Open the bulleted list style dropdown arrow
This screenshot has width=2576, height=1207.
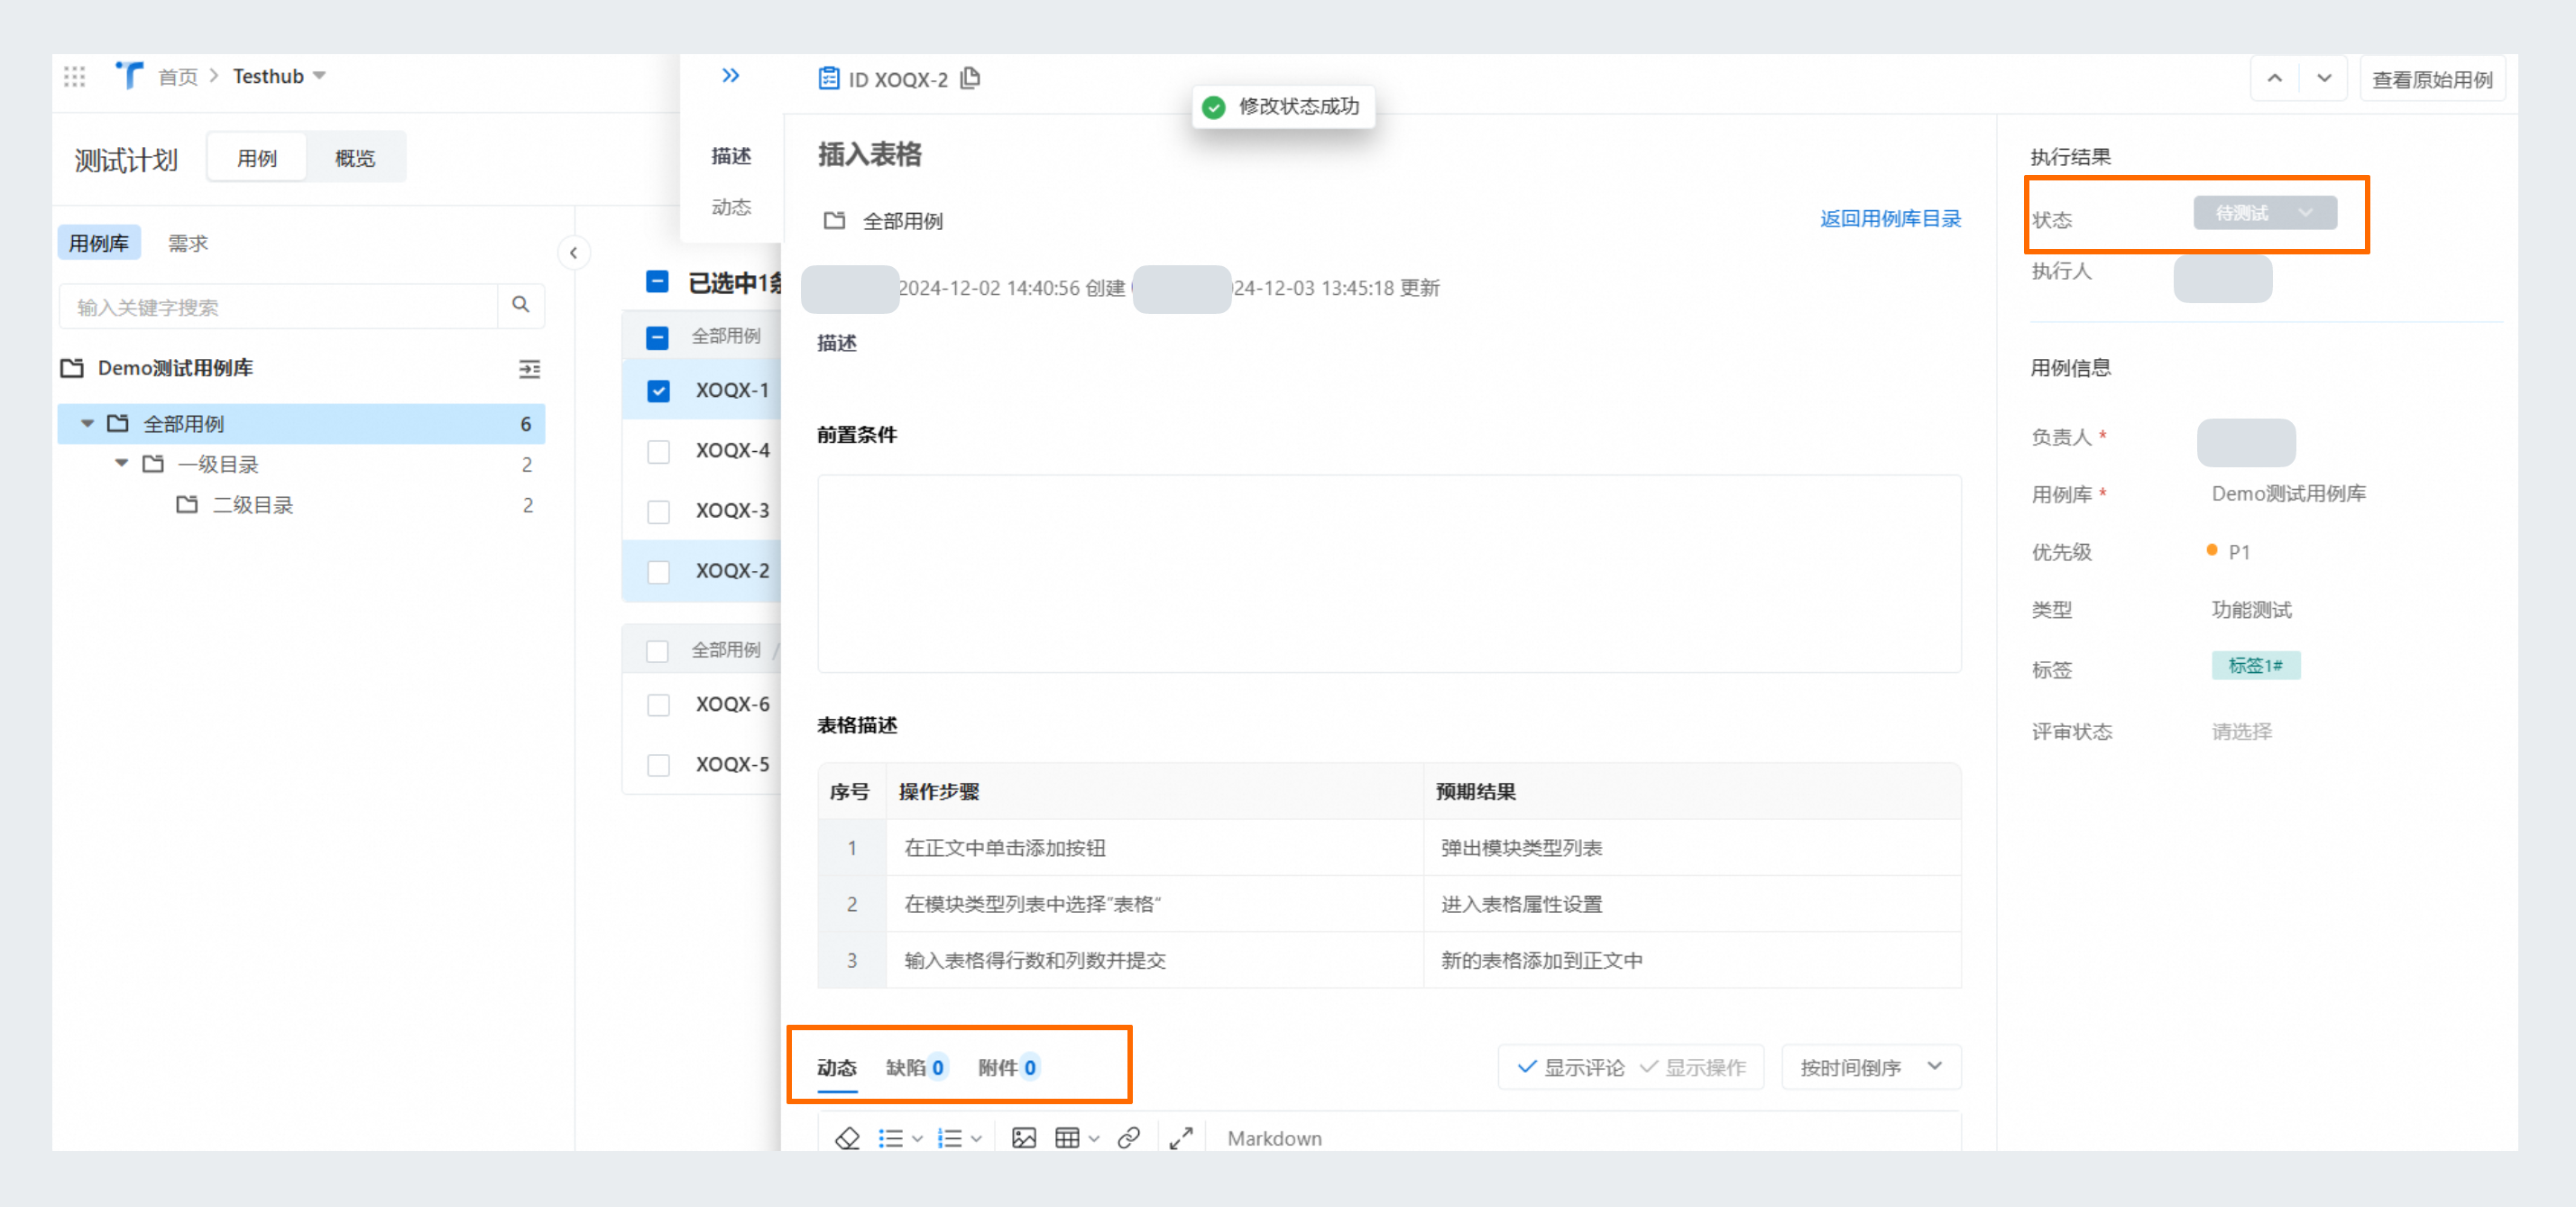917,1139
